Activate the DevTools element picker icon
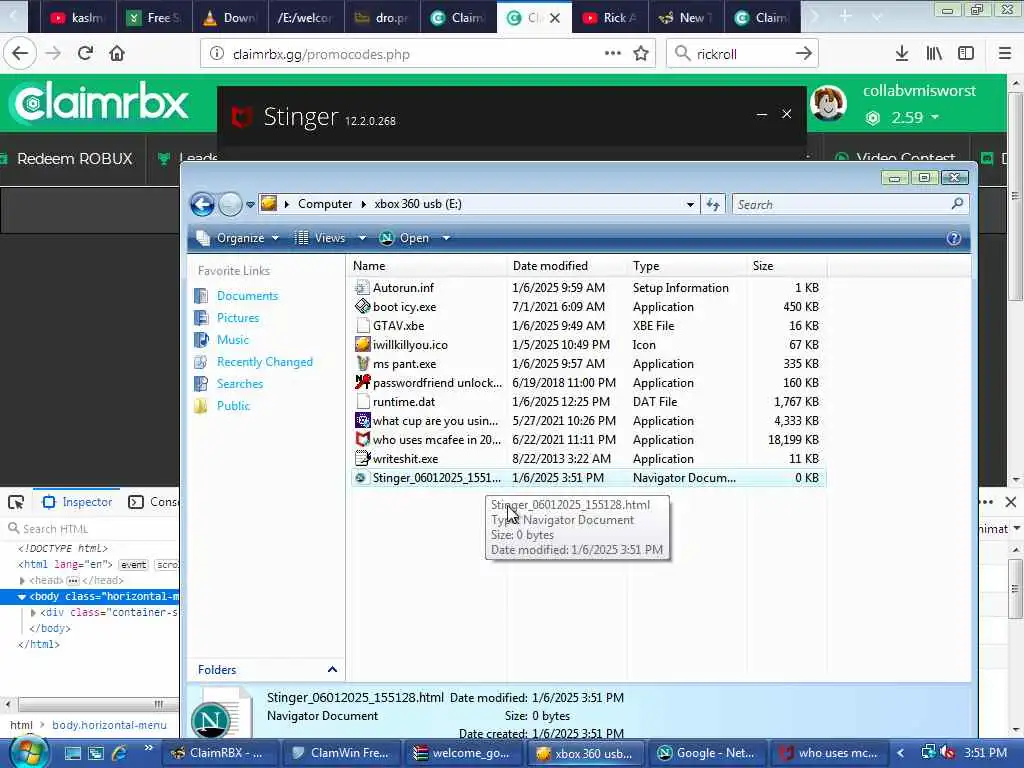The image size is (1024, 768). (16, 502)
